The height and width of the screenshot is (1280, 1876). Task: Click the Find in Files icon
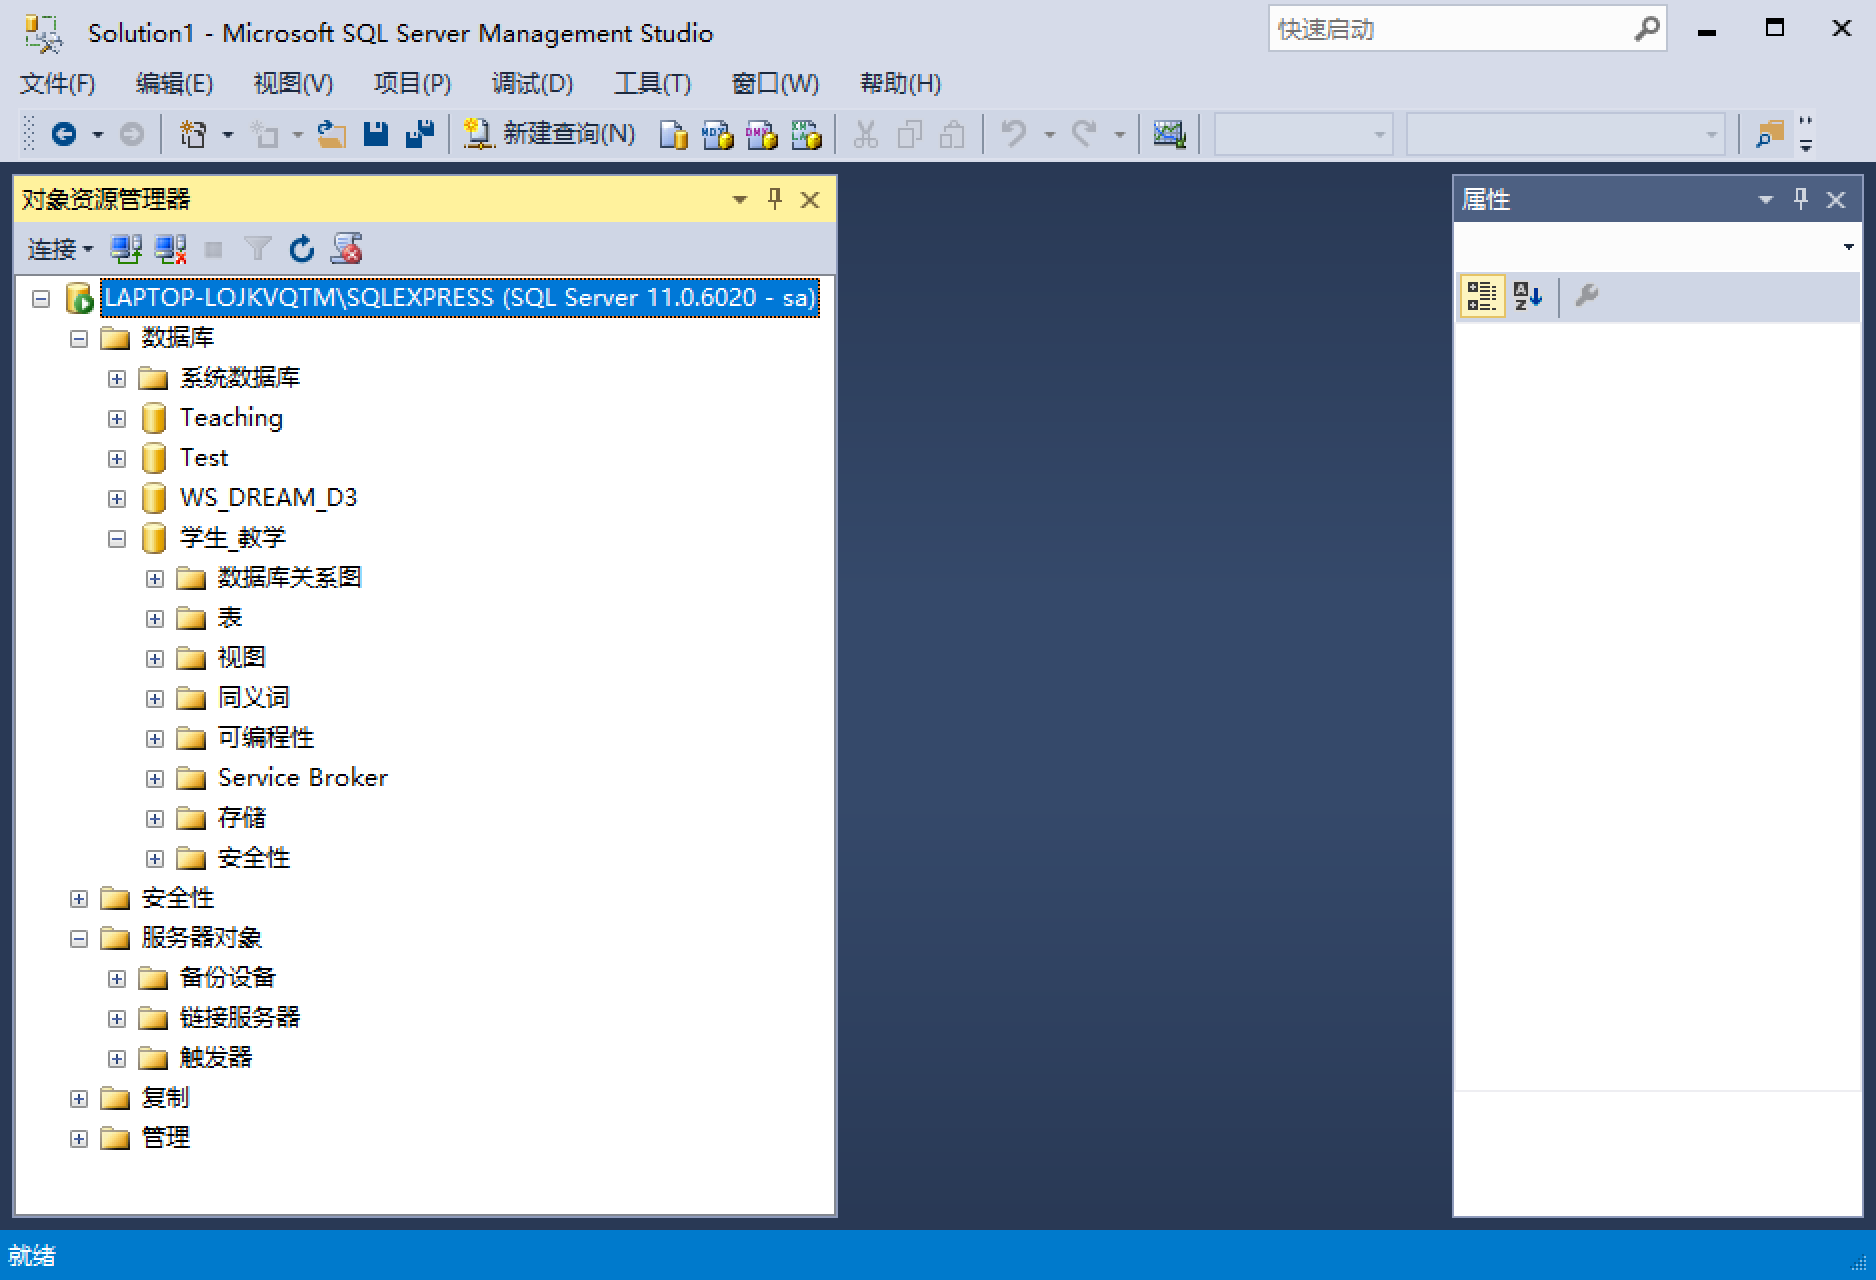pos(1770,134)
